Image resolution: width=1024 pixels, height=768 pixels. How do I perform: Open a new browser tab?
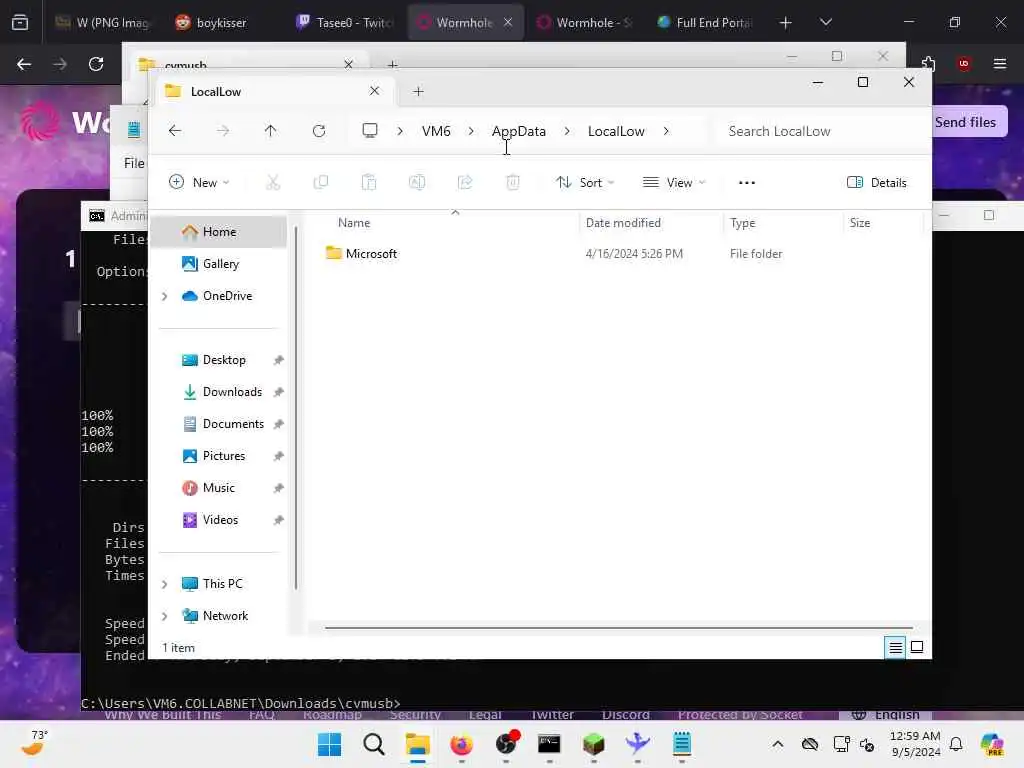tap(786, 23)
